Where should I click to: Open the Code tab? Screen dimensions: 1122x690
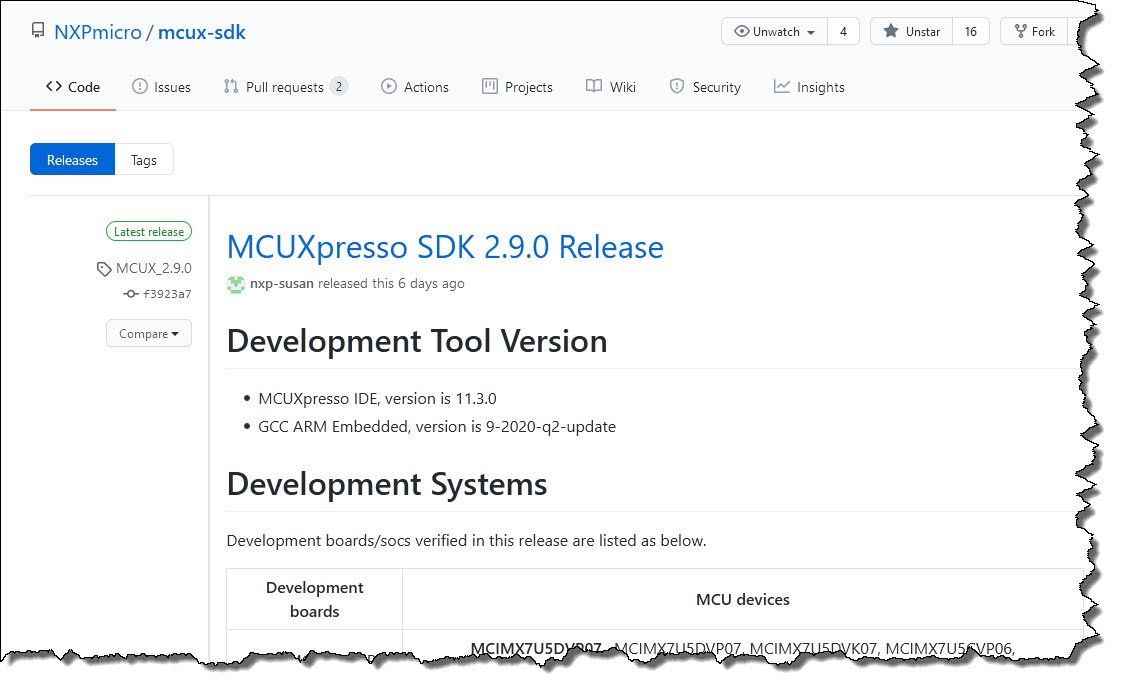click(x=72, y=87)
